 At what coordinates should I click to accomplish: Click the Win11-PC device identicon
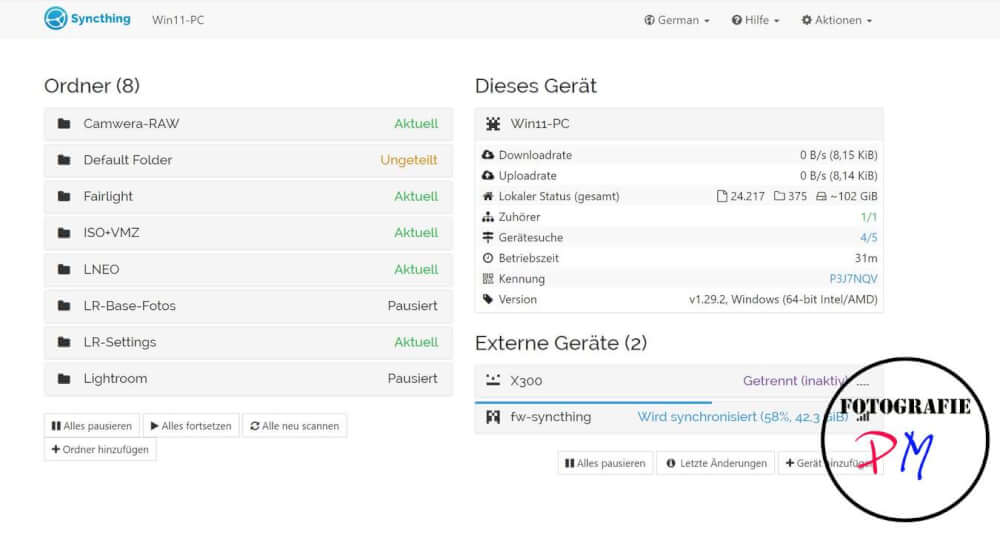pos(493,124)
